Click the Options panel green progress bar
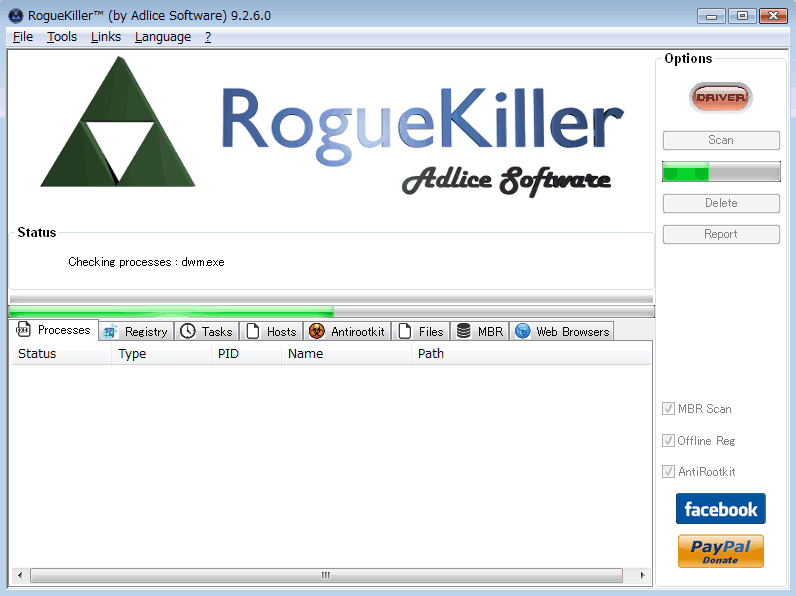Viewport: 796px width, 596px height. pyautogui.click(x=721, y=172)
